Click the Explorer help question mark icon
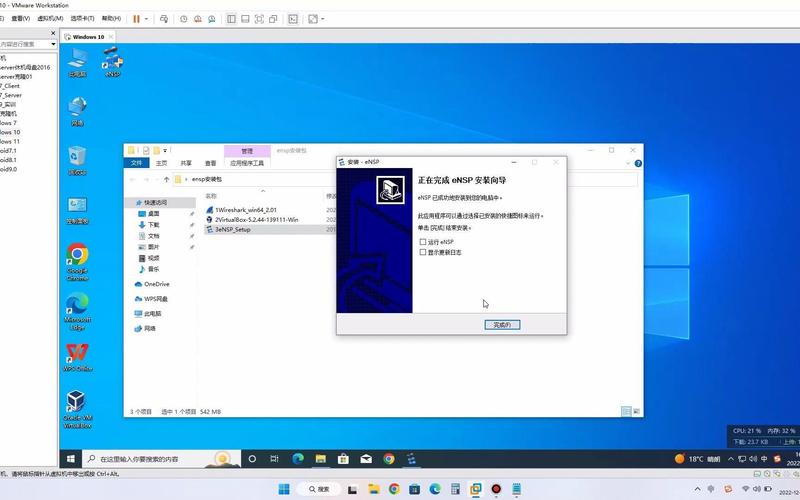 click(x=638, y=163)
